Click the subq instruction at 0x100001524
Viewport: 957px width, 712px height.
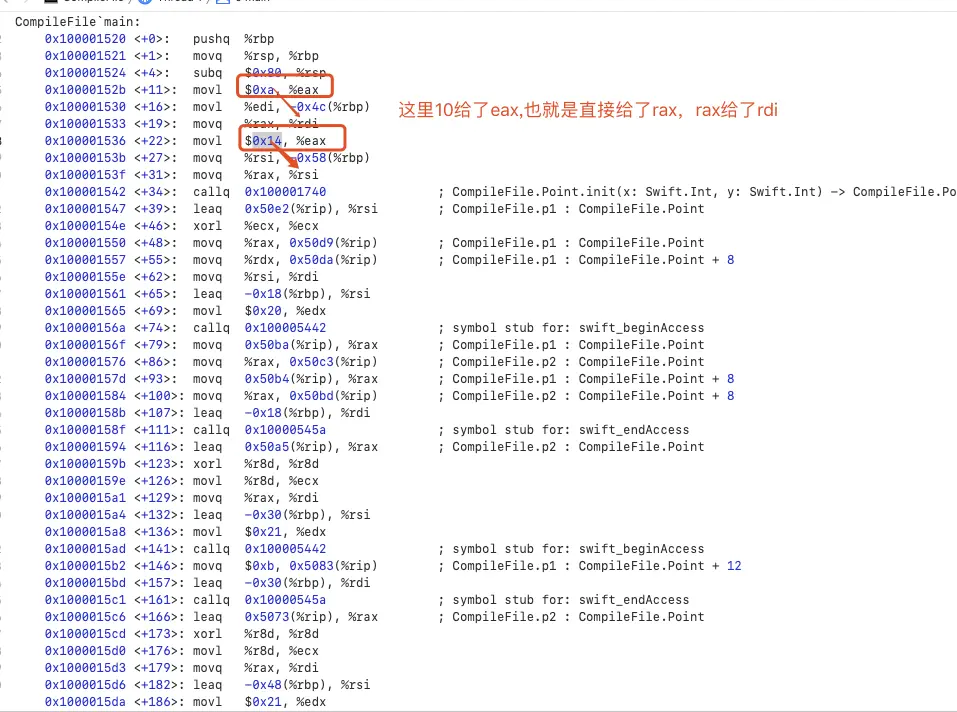pos(208,73)
